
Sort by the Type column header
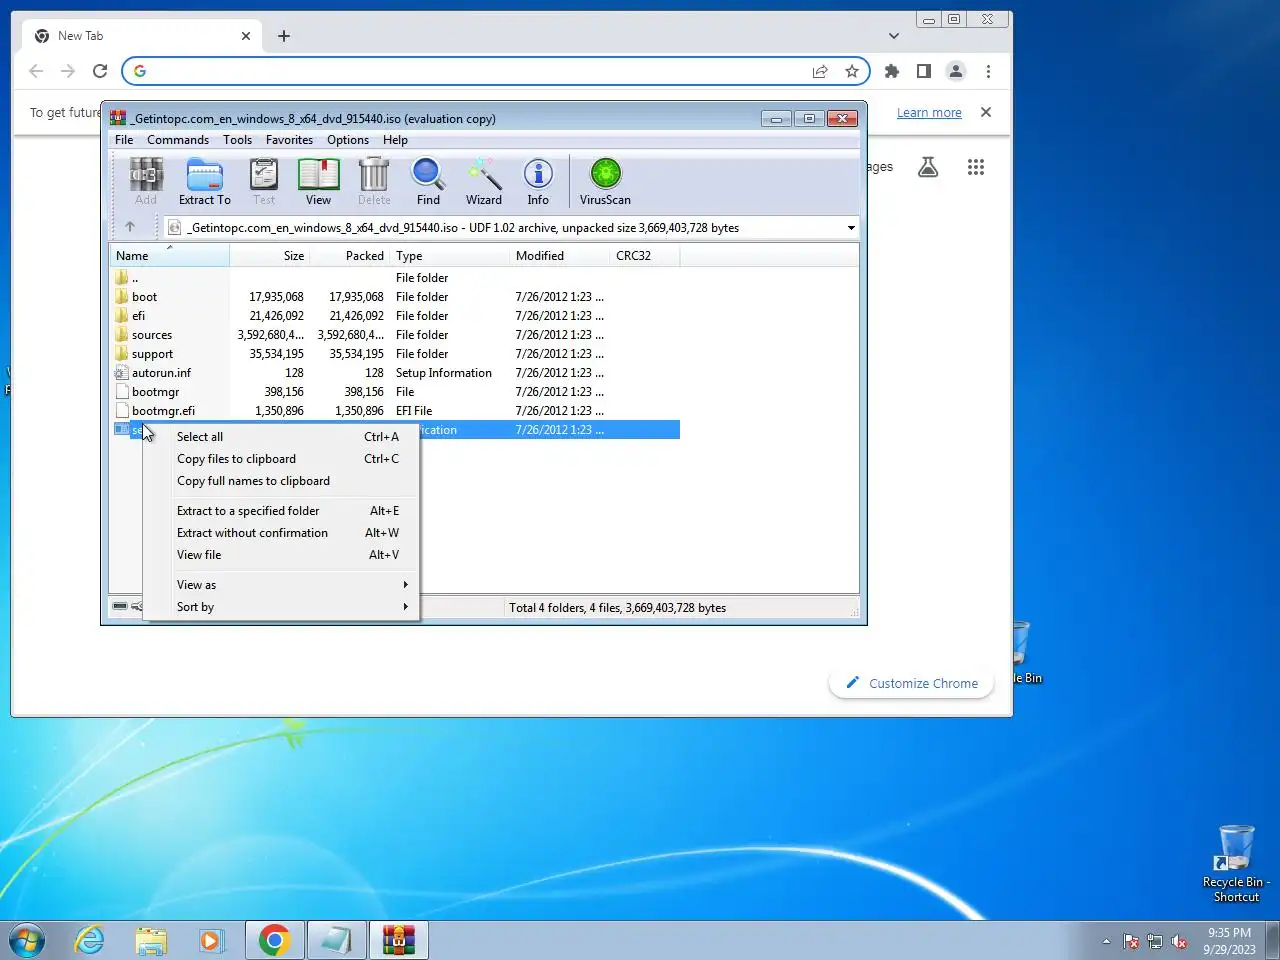[x=449, y=256]
